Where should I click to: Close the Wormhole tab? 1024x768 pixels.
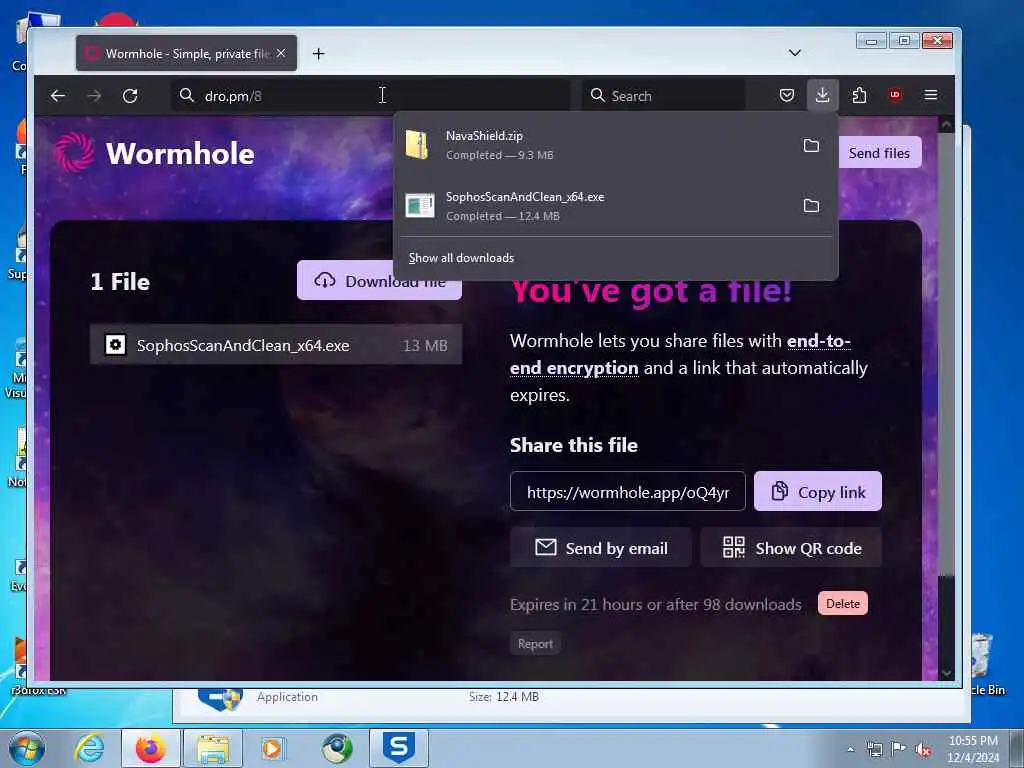(281, 53)
